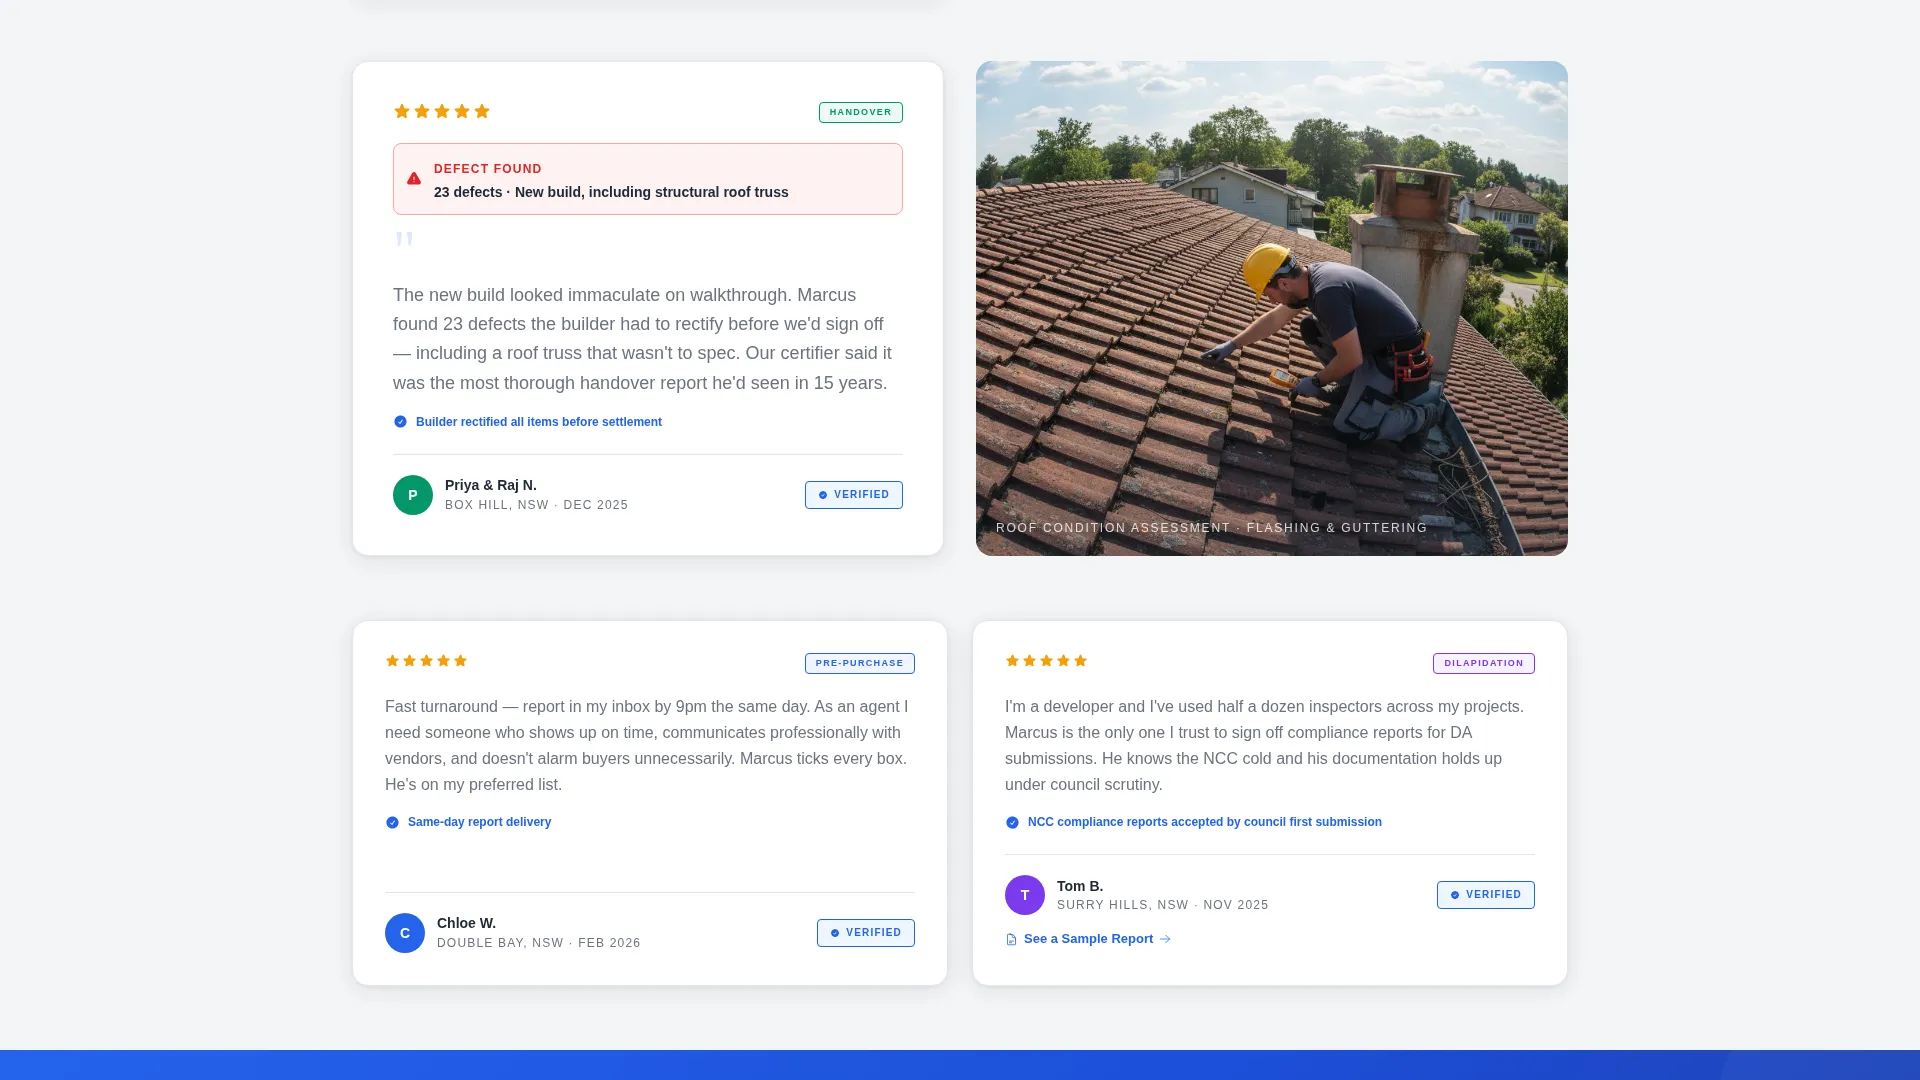
Task: Click the Verified badge for Tom B.
Action: tap(1486, 895)
